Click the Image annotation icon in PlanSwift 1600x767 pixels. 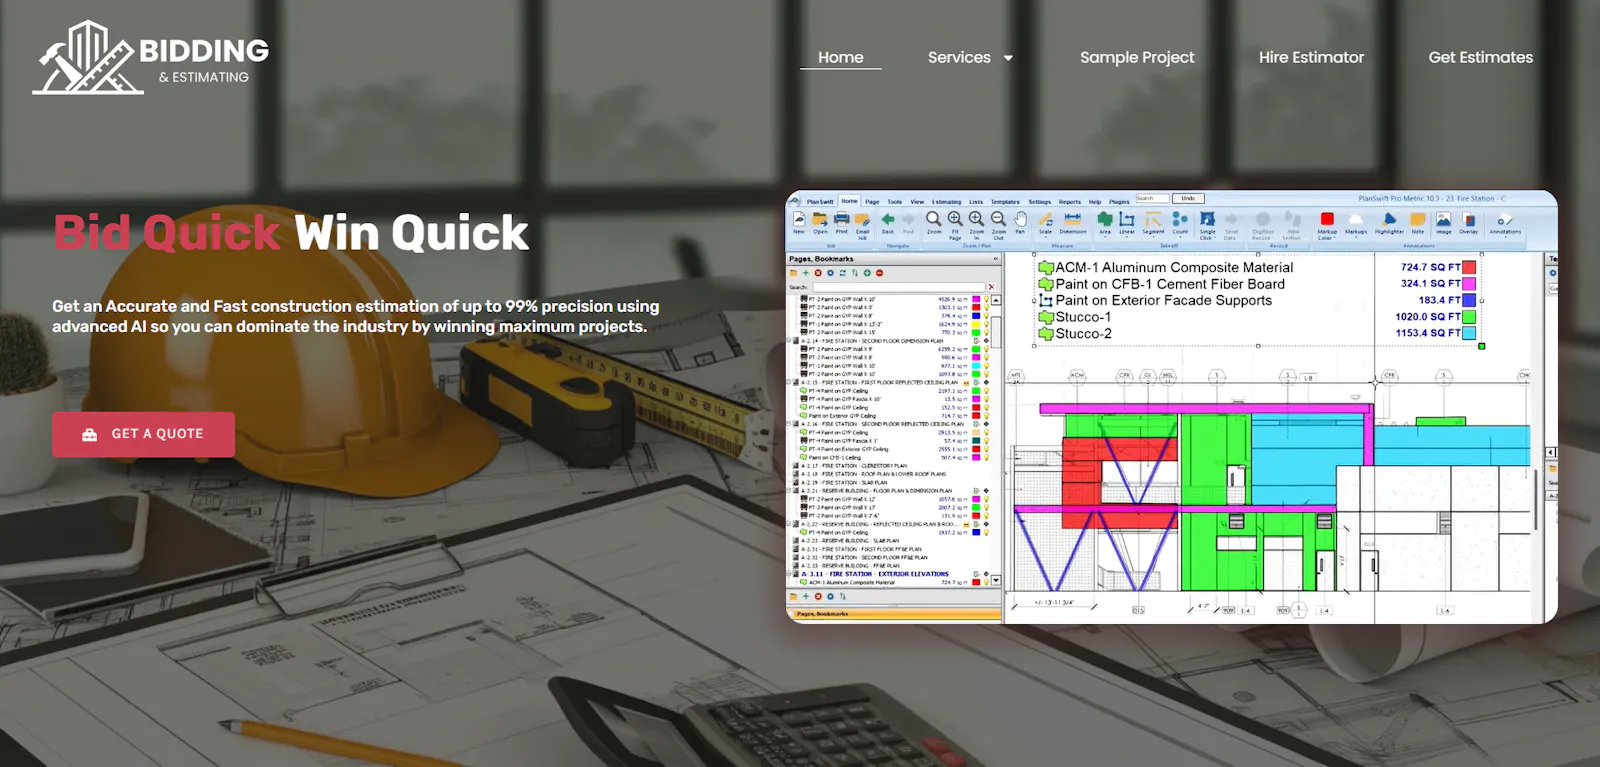pos(1443,221)
